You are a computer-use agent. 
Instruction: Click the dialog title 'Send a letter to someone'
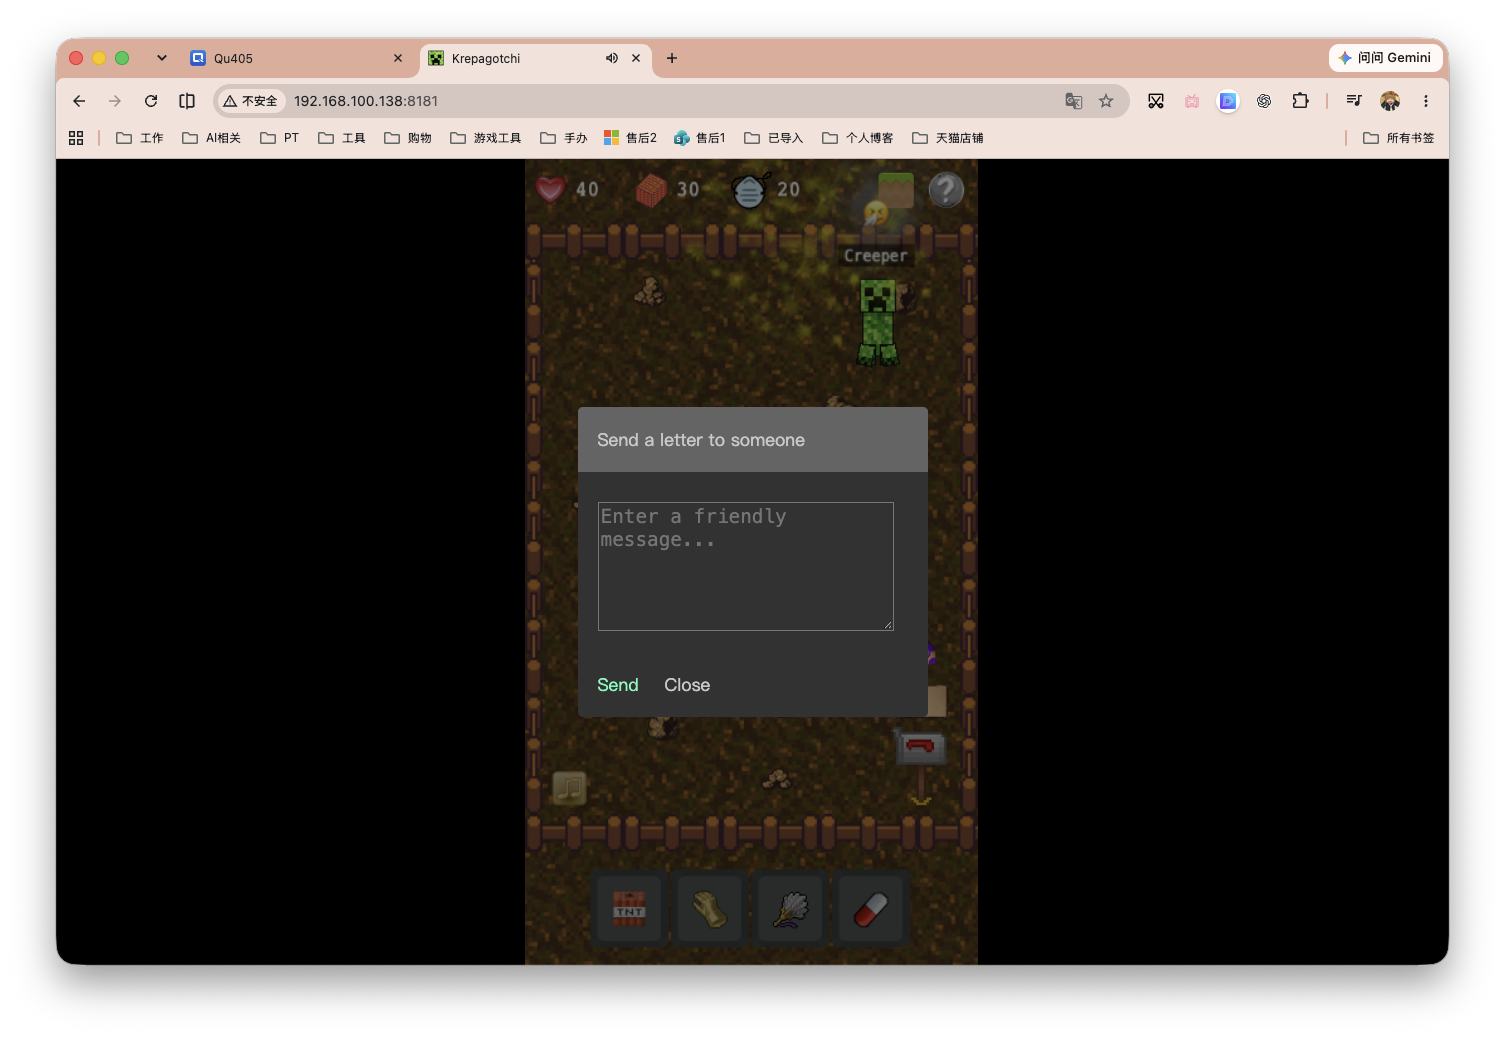tap(701, 440)
